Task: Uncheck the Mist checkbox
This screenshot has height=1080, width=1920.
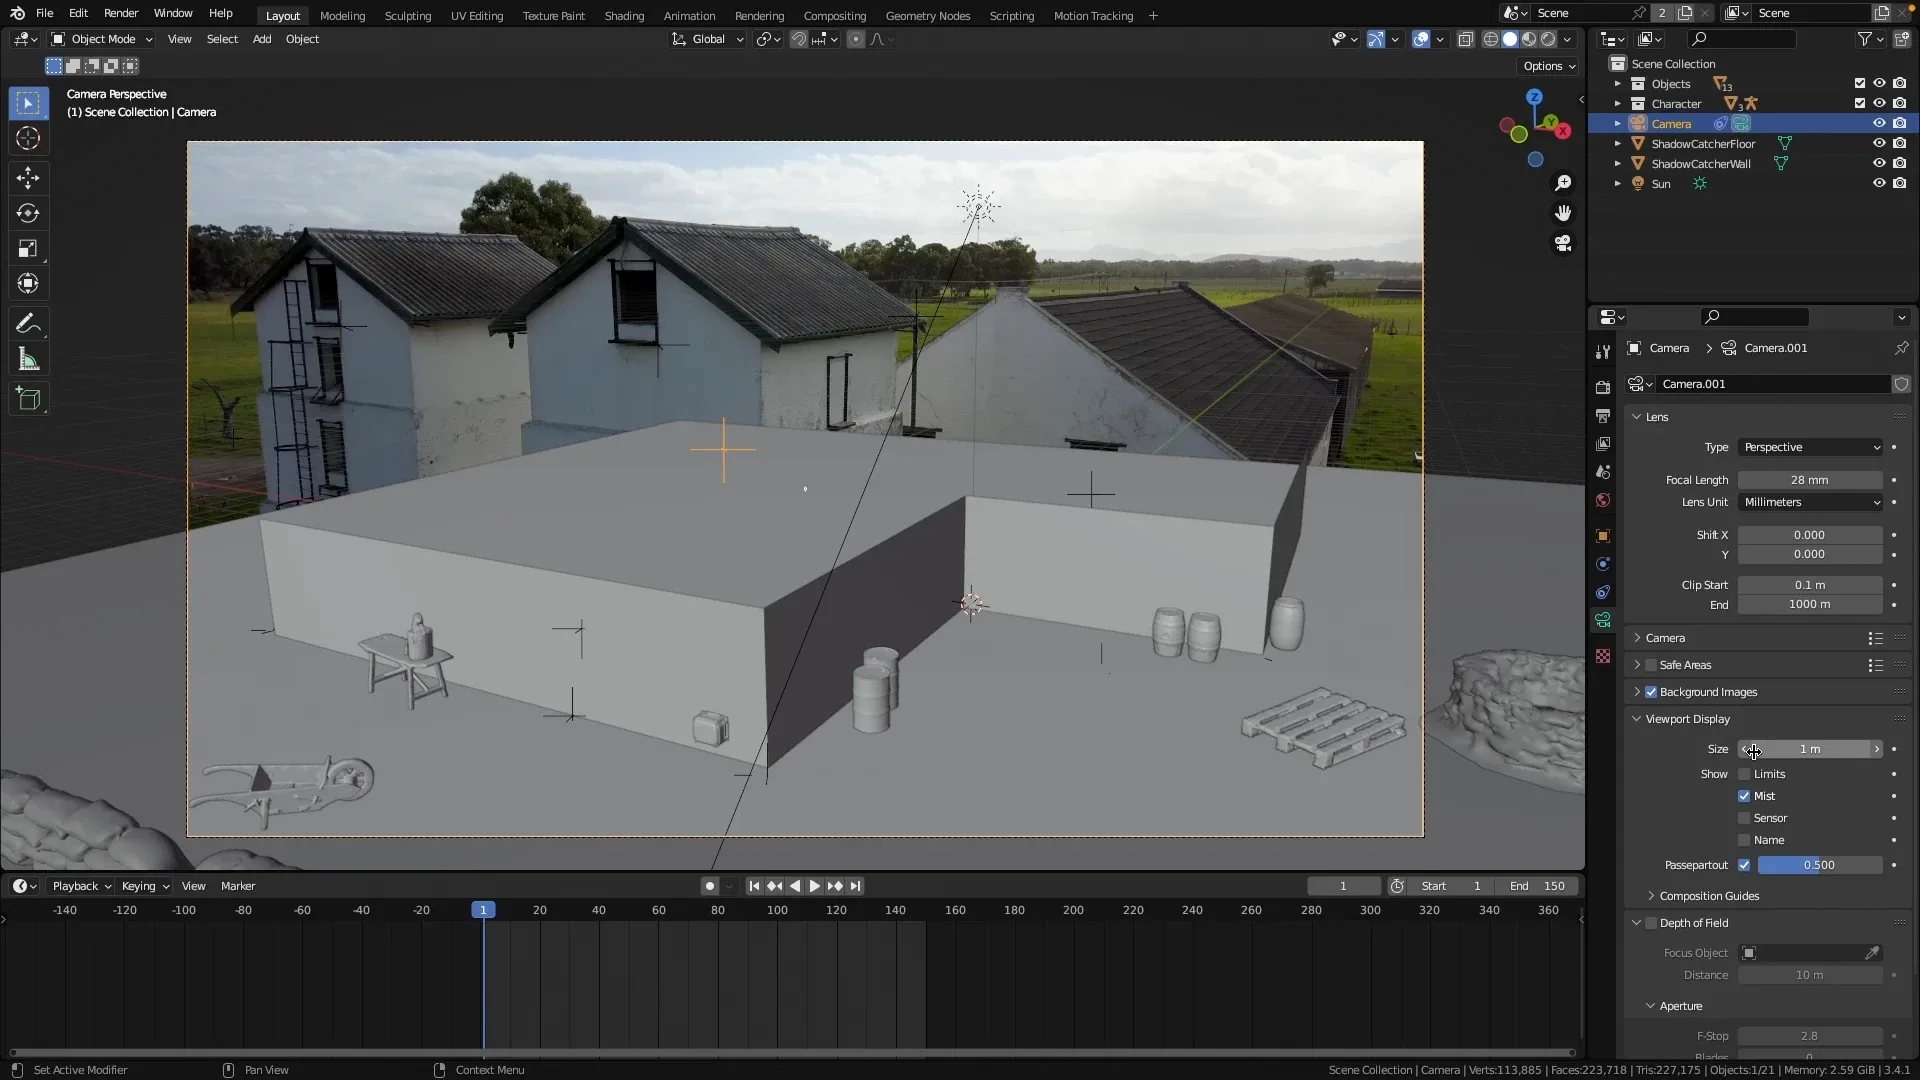Action: [1744, 795]
